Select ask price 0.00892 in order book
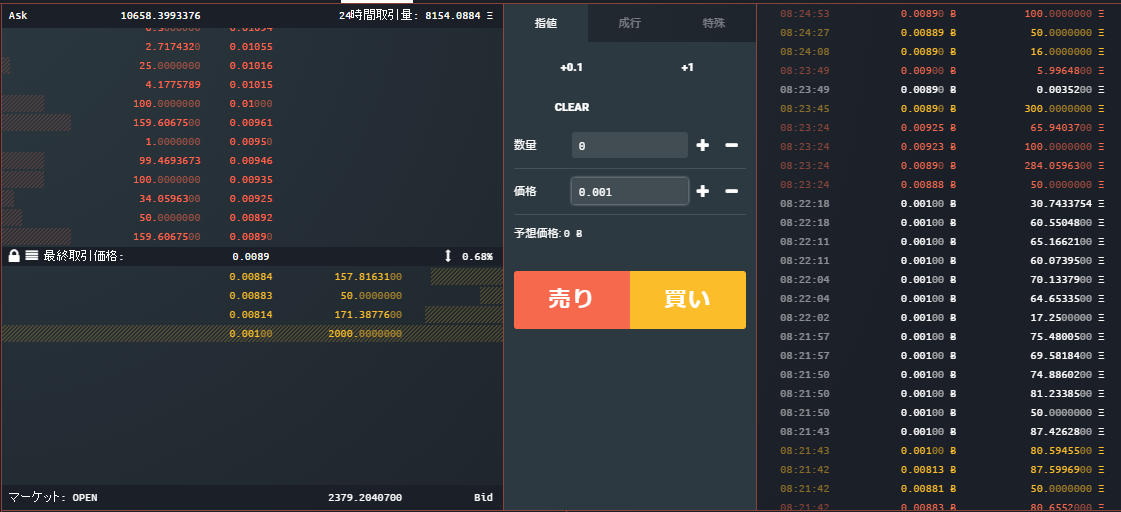 pos(251,217)
